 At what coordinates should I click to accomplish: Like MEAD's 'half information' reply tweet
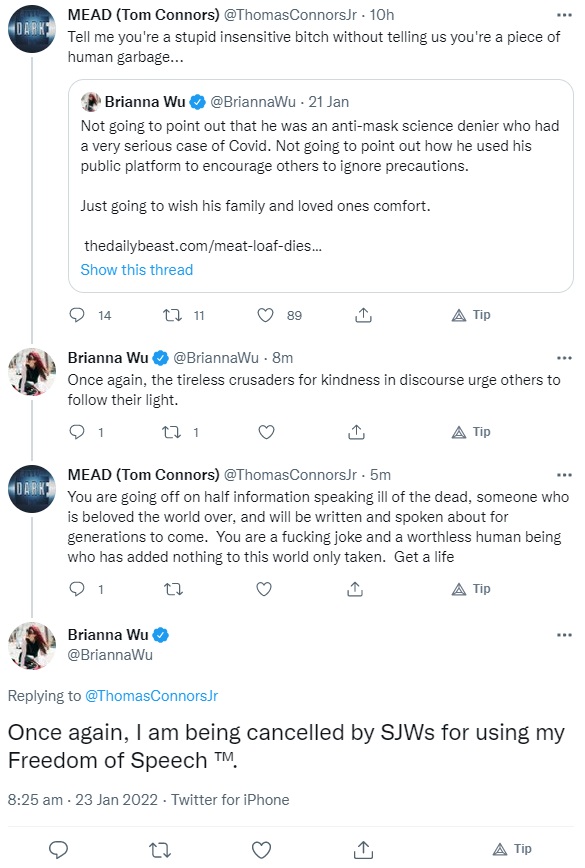point(264,589)
